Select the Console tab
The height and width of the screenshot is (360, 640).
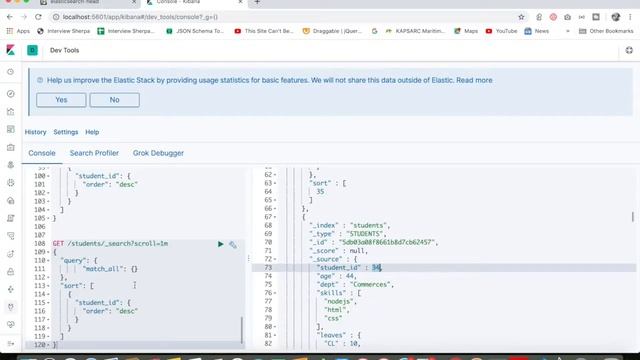[42, 153]
